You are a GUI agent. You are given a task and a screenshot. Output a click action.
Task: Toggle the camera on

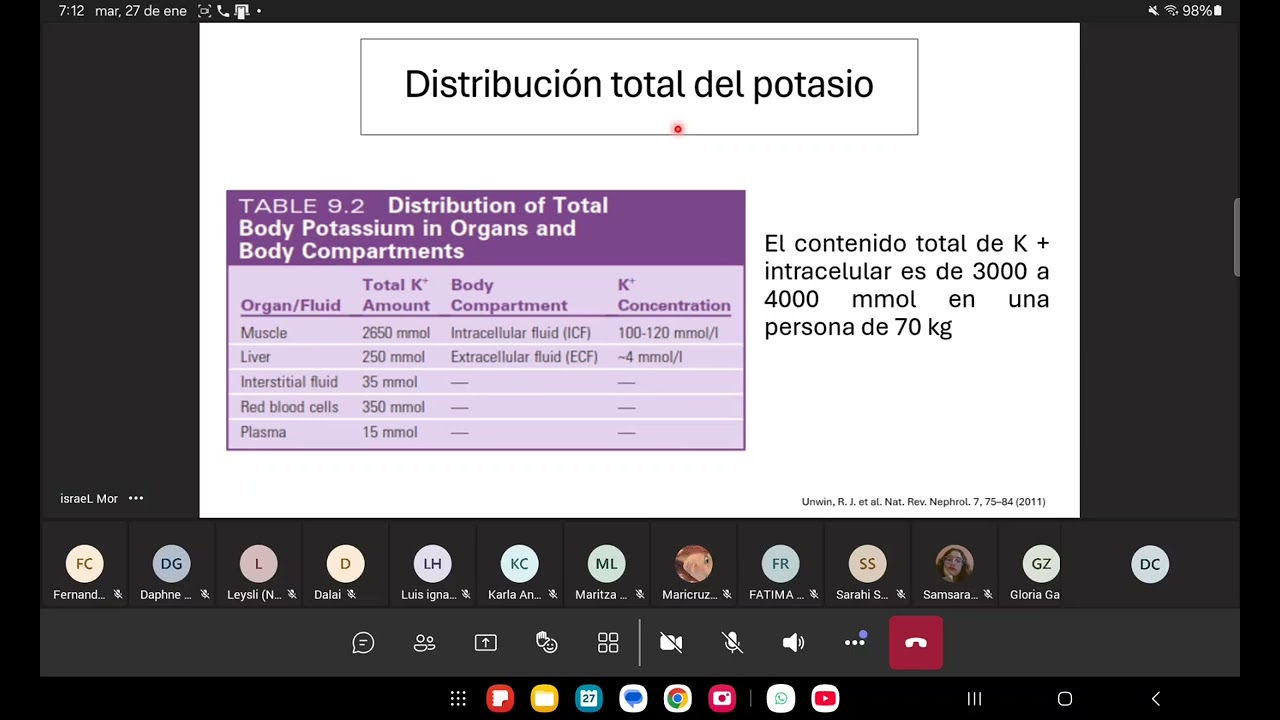671,643
